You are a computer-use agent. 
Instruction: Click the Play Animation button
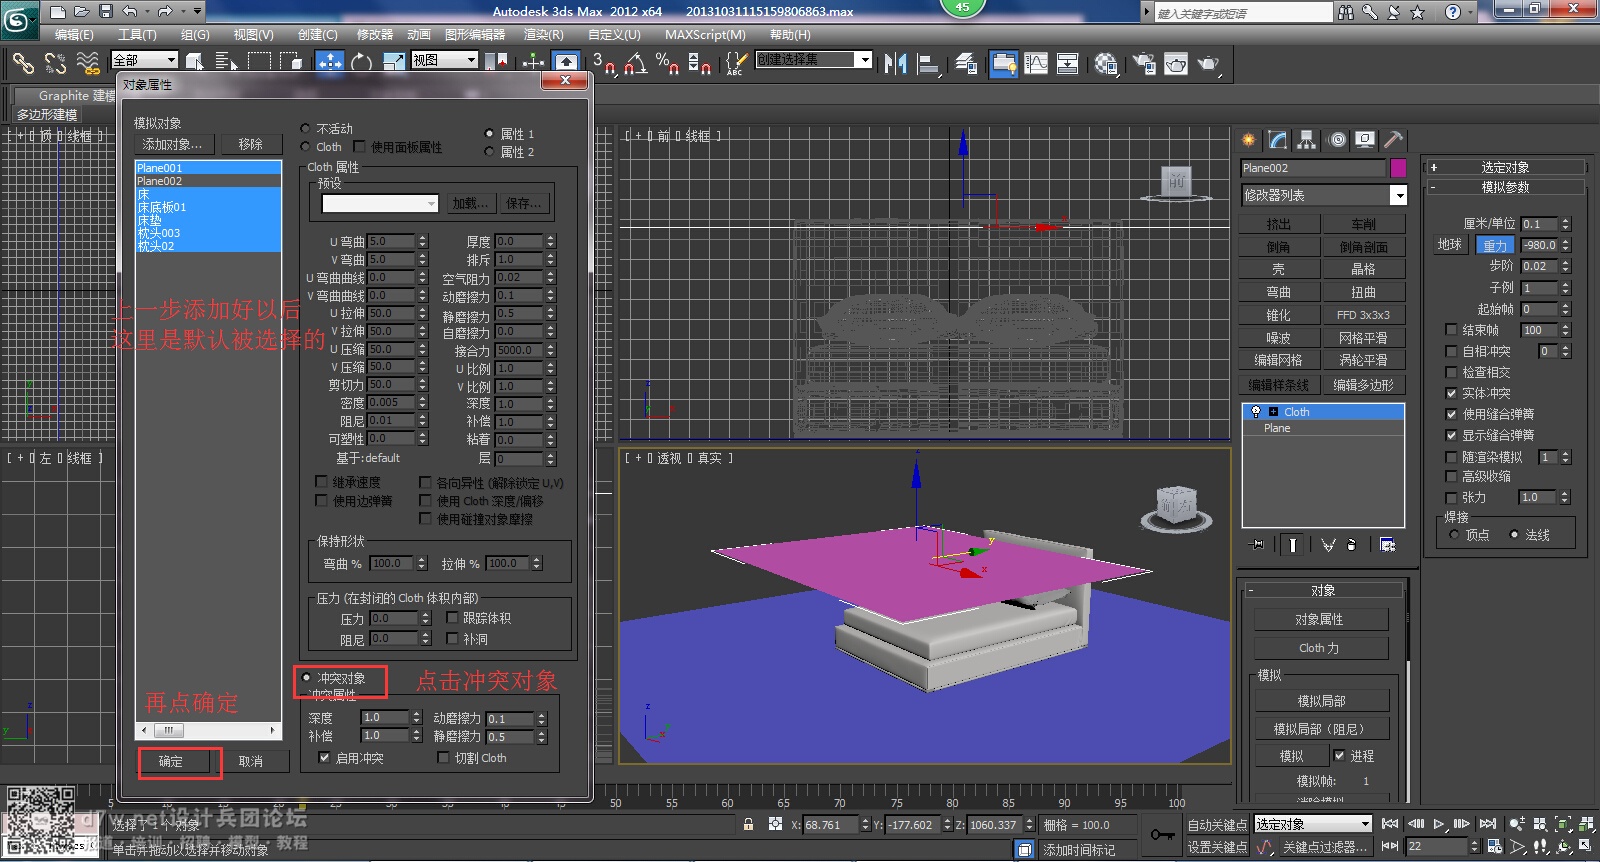1438,824
